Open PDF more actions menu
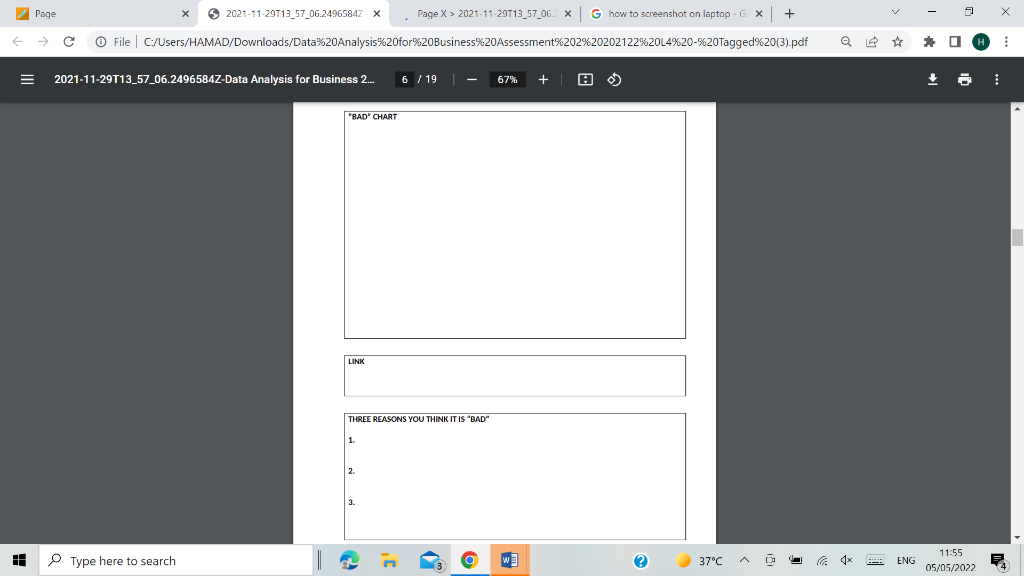Image resolution: width=1024 pixels, height=576 pixels. (x=996, y=79)
